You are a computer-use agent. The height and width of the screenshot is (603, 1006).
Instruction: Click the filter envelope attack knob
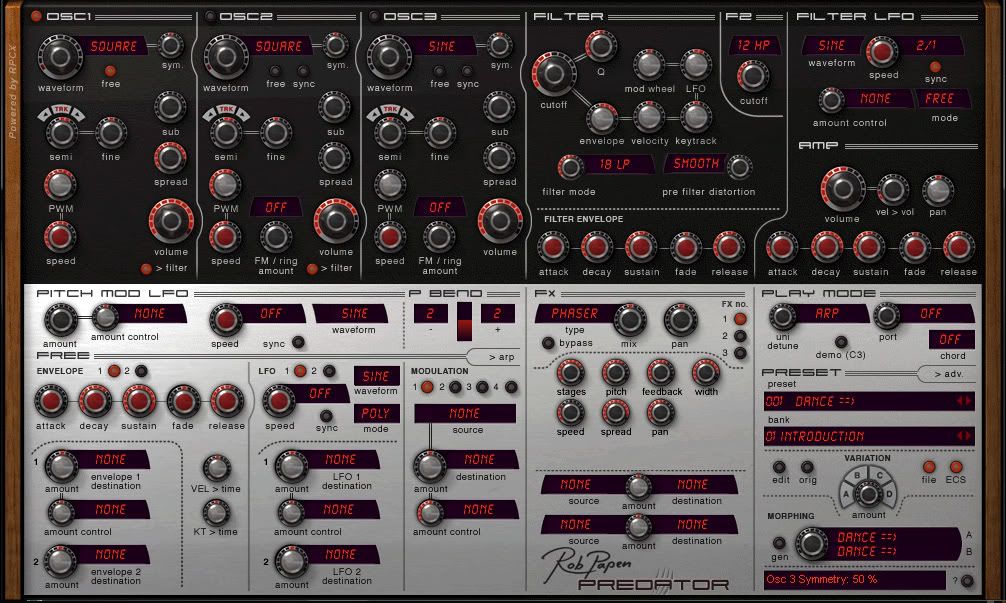(553, 248)
